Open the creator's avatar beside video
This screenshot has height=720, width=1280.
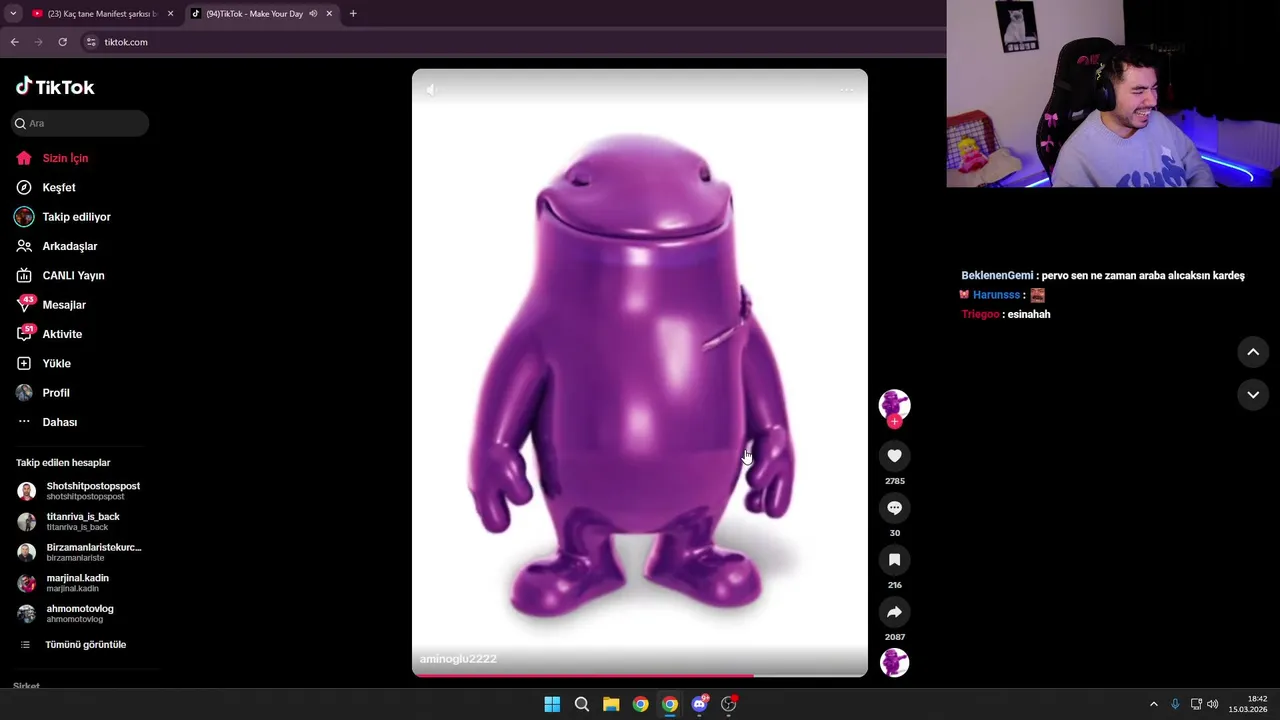click(894, 404)
